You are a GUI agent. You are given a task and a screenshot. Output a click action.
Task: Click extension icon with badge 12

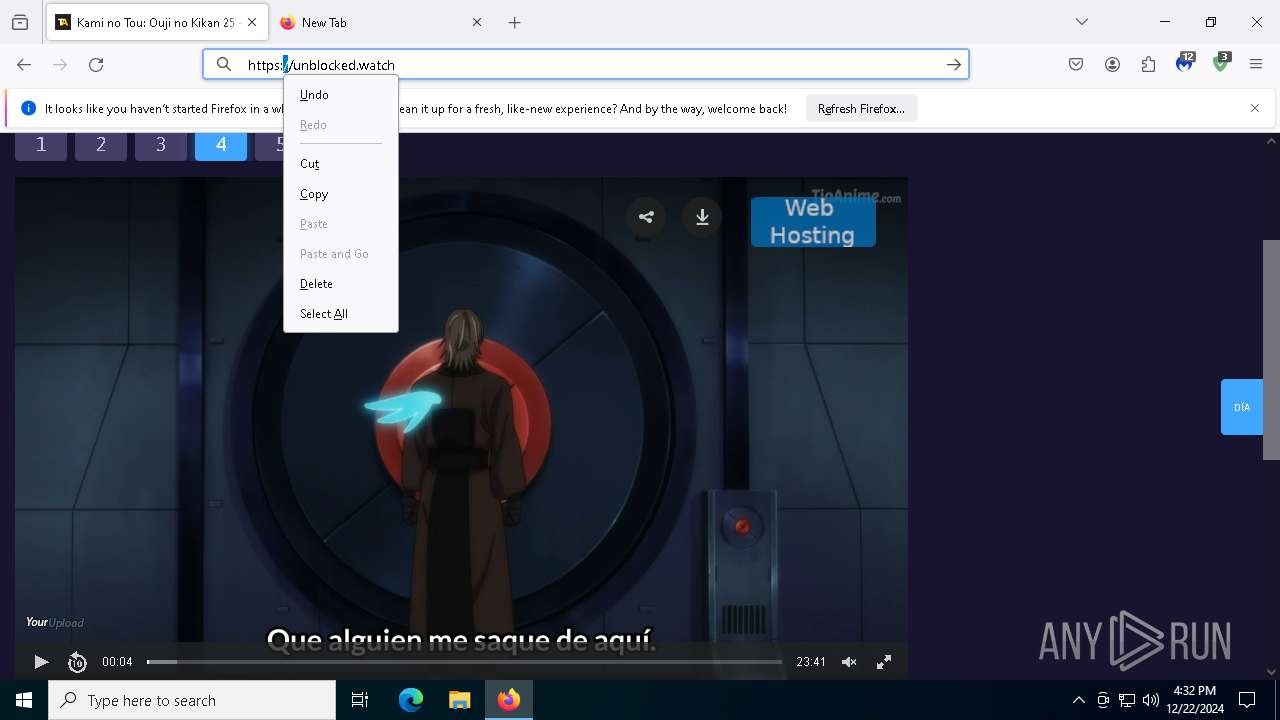coord(1185,63)
